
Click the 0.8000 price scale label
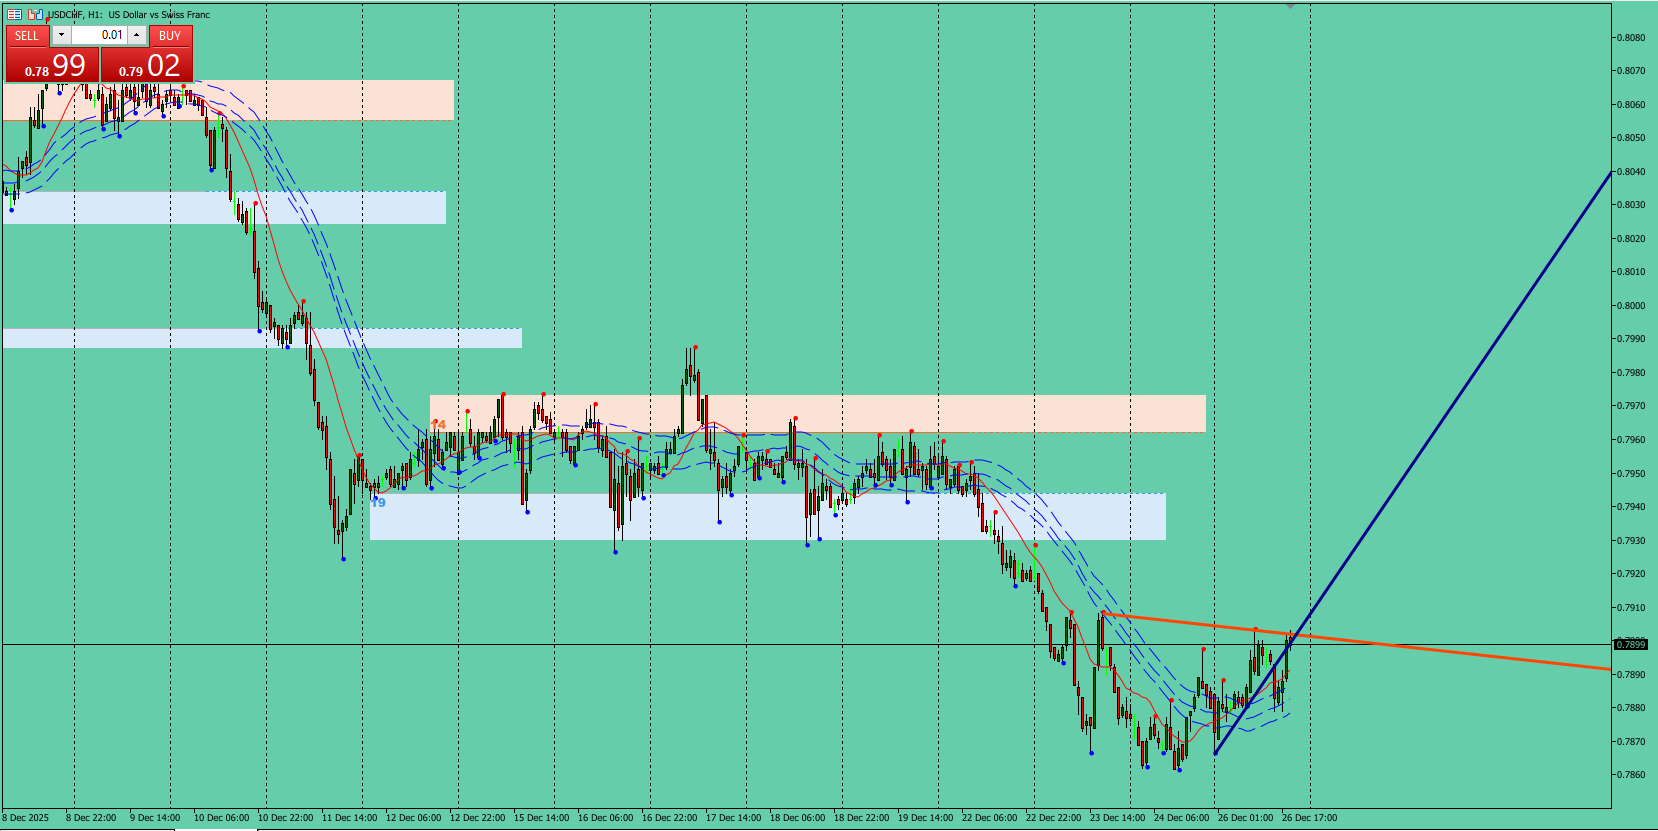point(1631,306)
